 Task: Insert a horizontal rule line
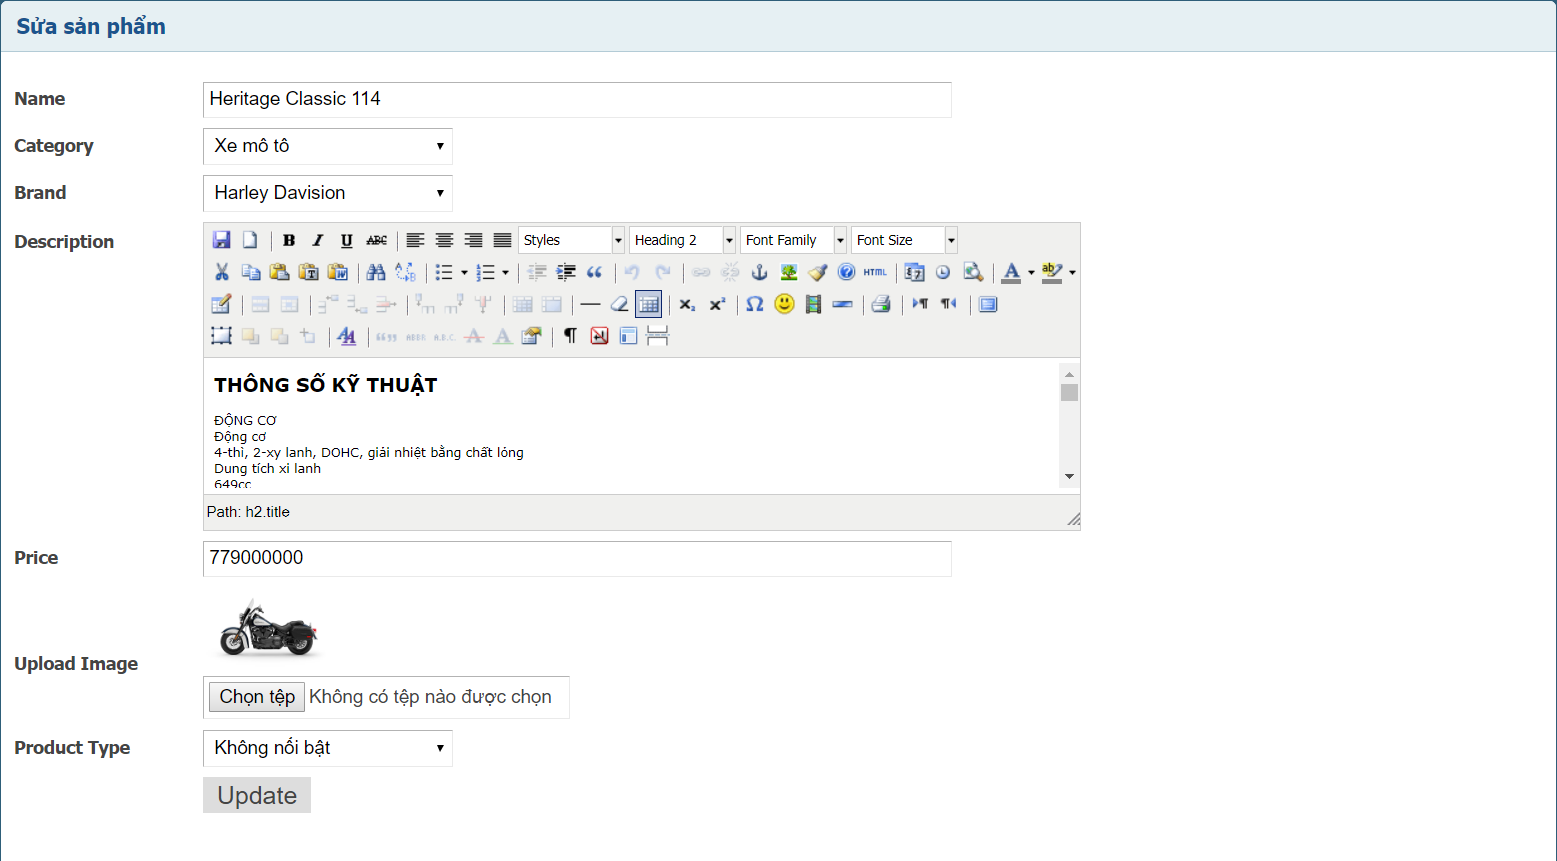(591, 304)
